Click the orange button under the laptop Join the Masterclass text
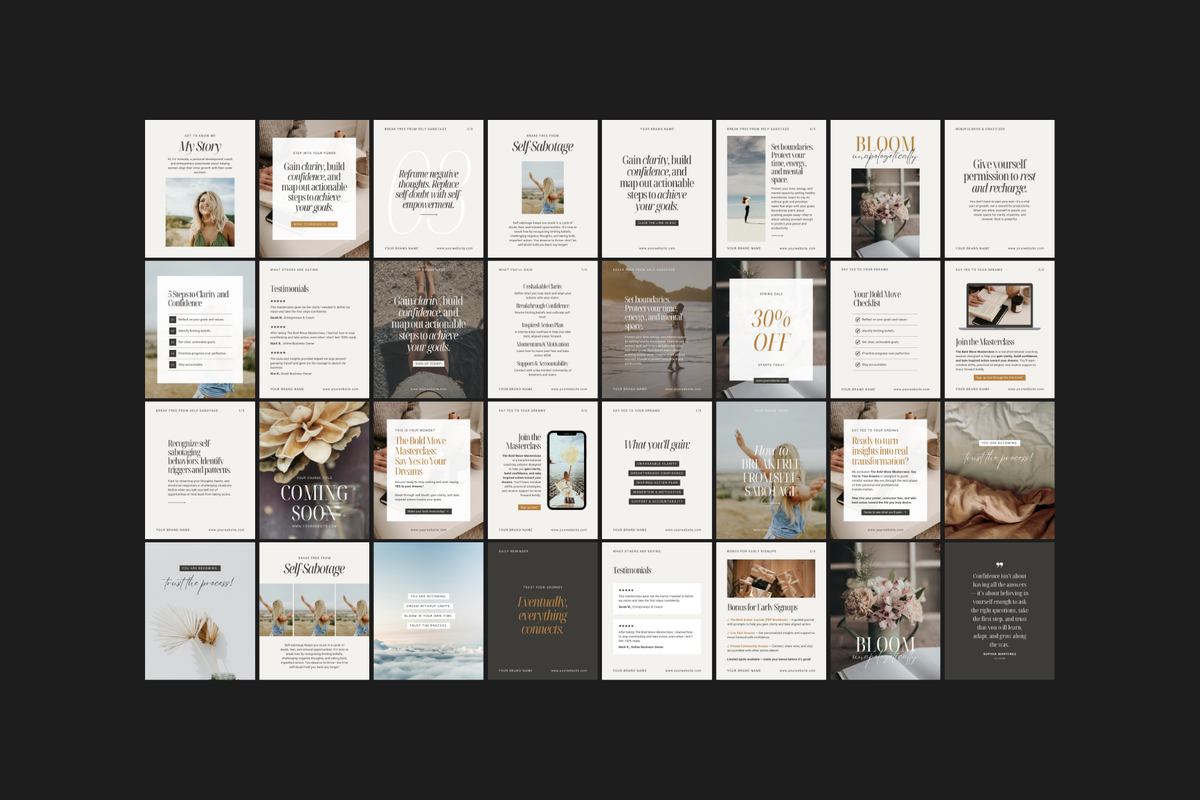The height and width of the screenshot is (800, 1200). coord(998,377)
